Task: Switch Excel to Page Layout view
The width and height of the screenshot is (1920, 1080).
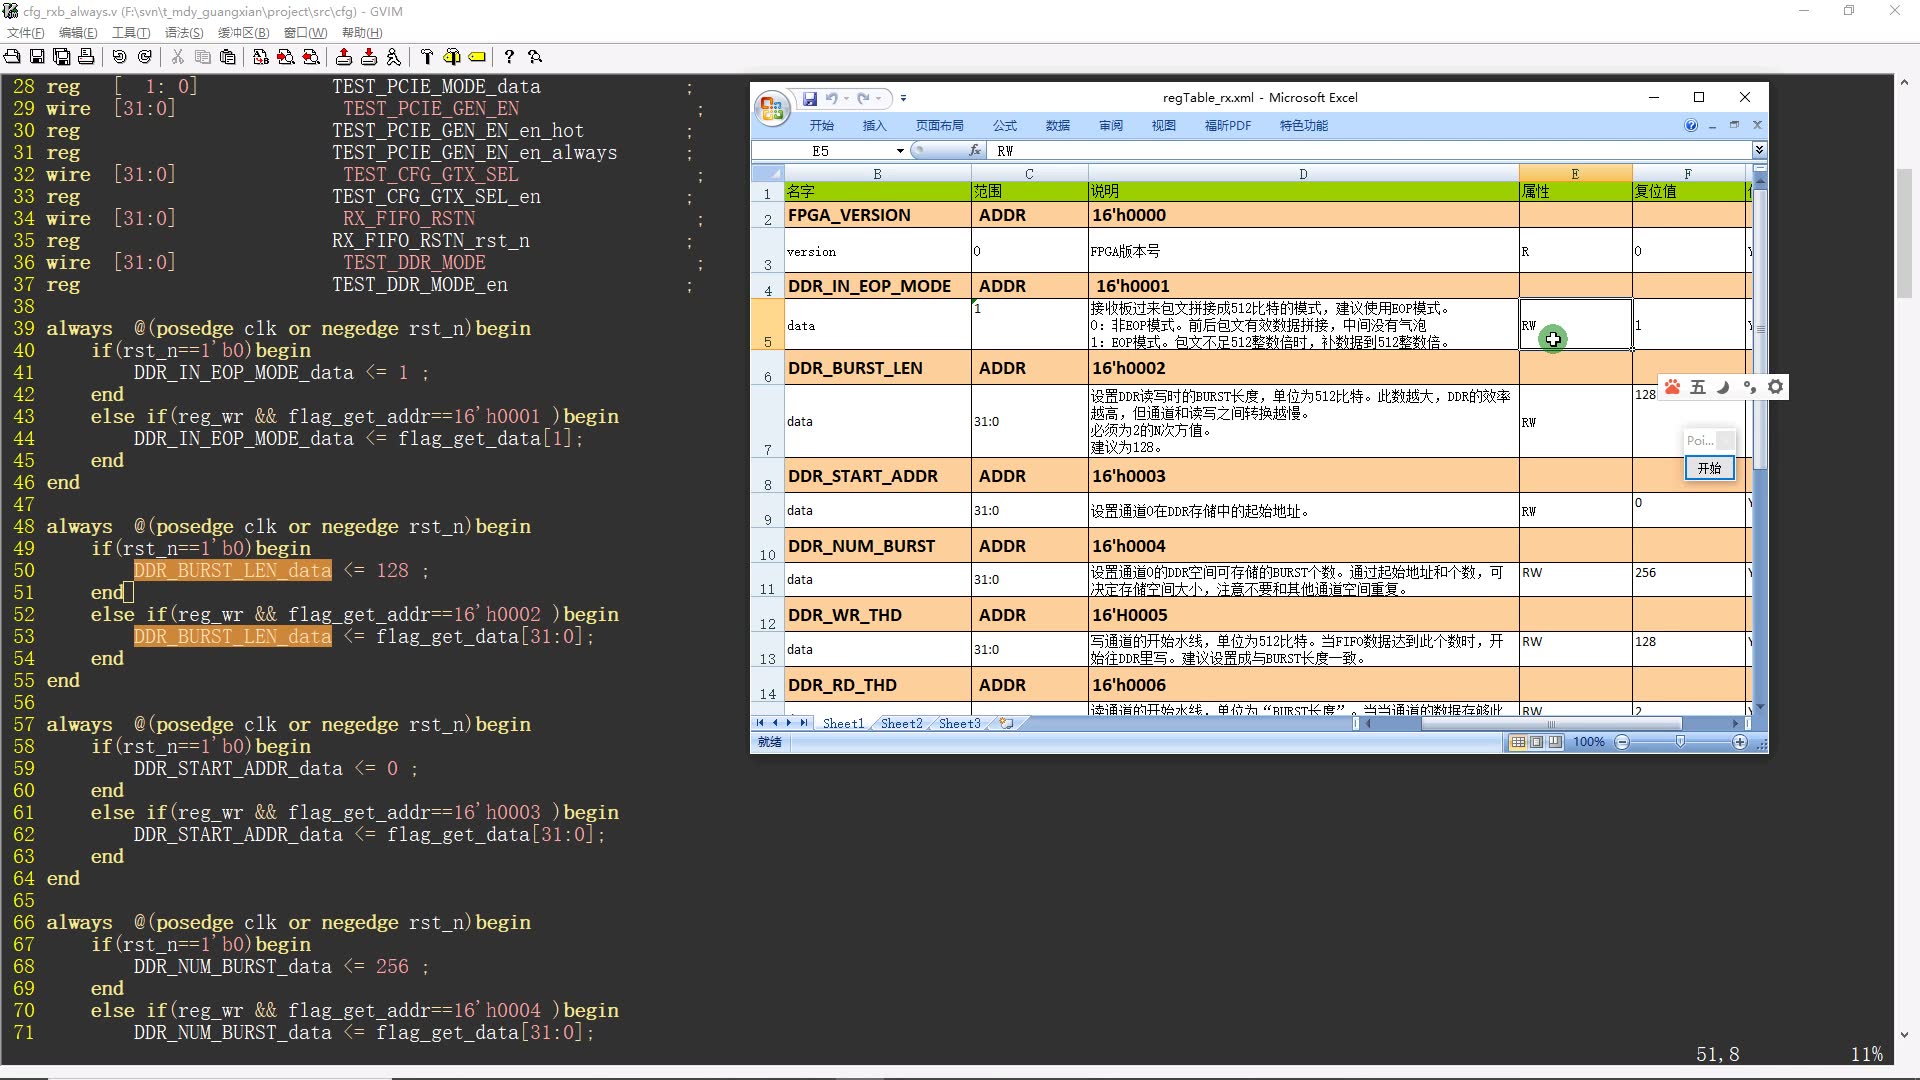Action: pyautogui.click(x=1537, y=742)
